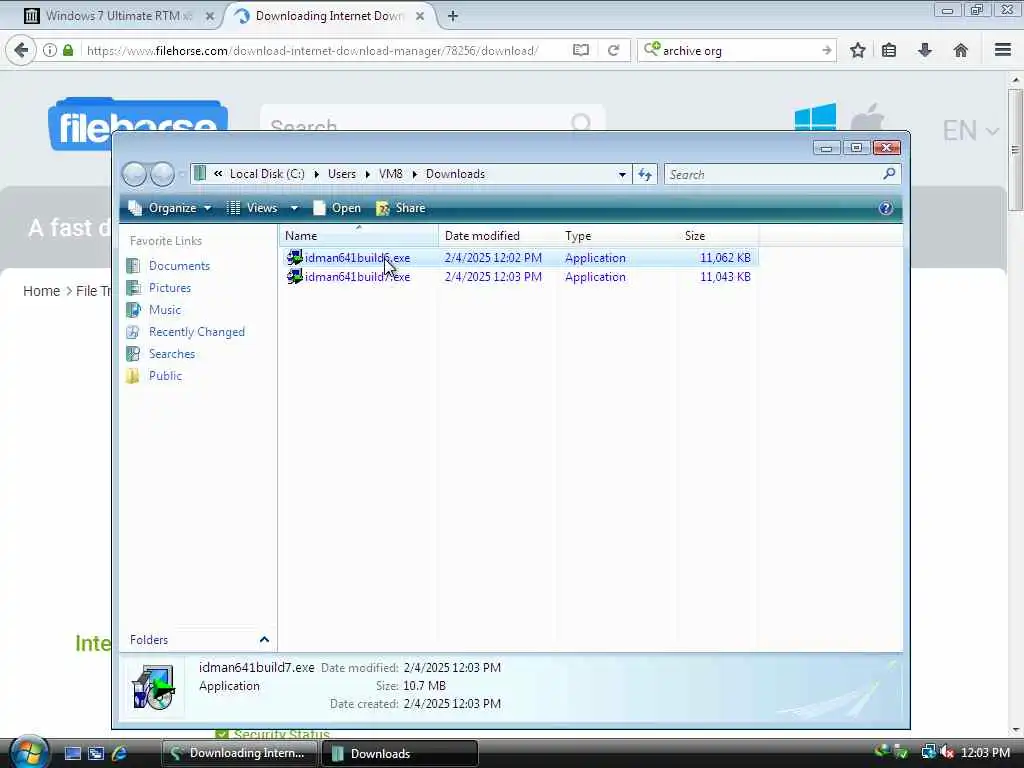The height and width of the screenshot is (768, 1024).
Task: Launch Internet Explorer from quick launch
Action: (120, 753)
